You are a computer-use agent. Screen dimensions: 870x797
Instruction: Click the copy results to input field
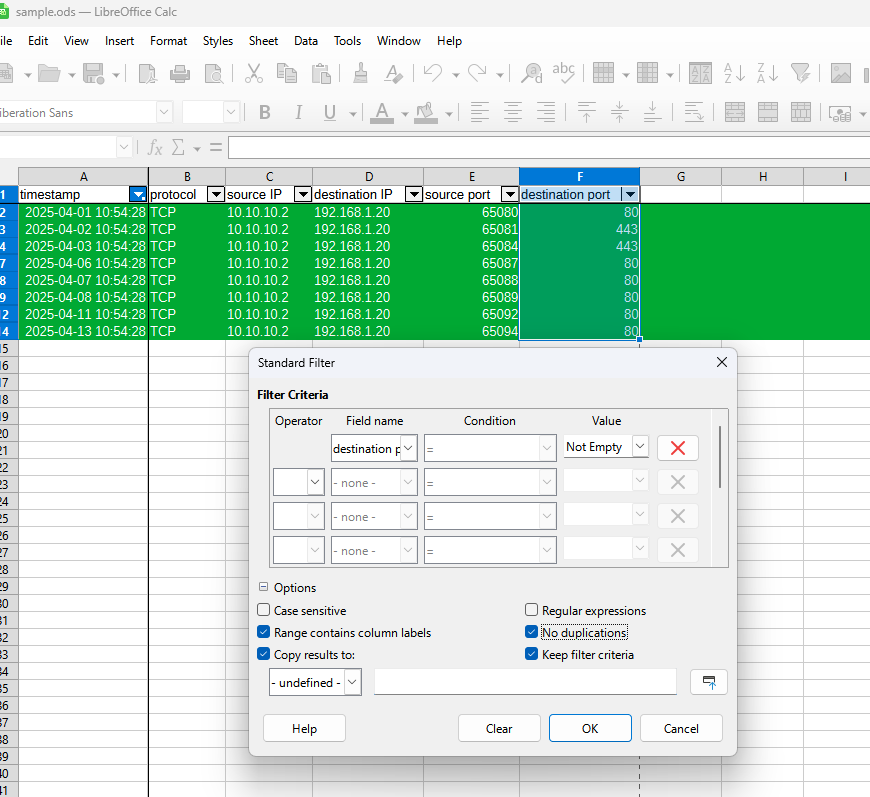click(x=525, y=682)
